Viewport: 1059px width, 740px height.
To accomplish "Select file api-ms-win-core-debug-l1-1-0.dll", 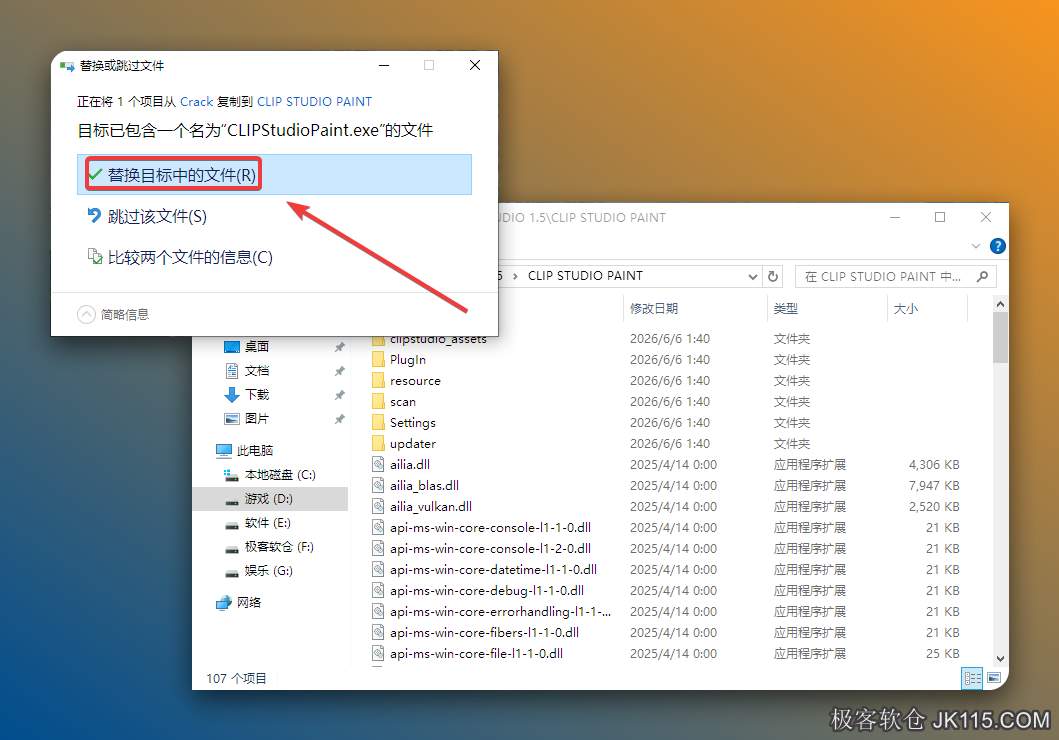I will coord(487,590).
